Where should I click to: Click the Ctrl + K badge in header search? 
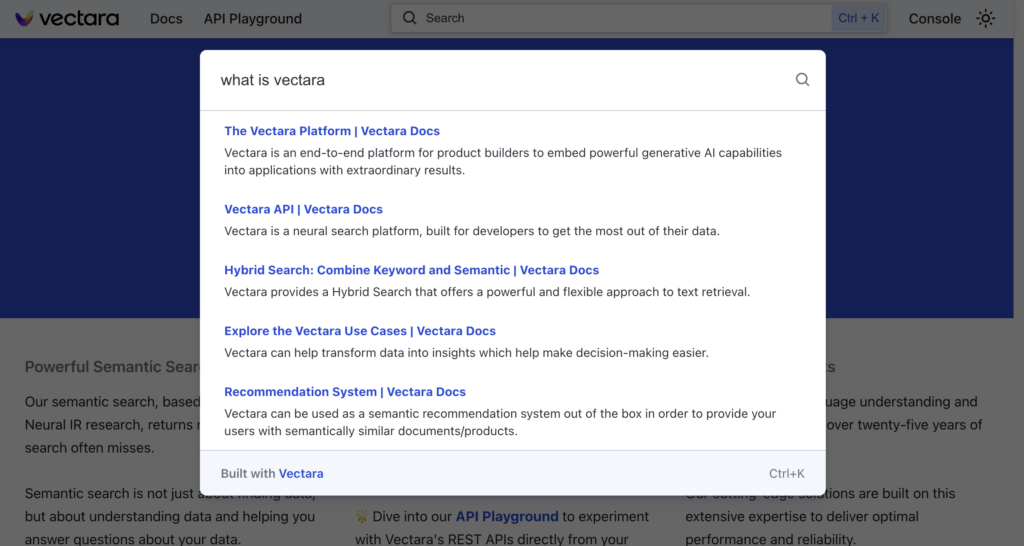click(858, 18)
